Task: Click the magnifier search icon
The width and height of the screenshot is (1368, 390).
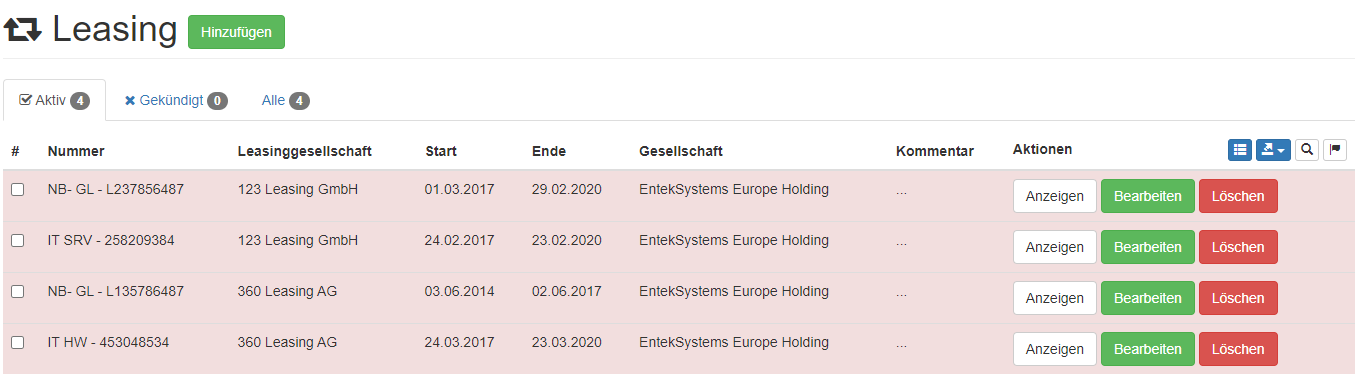Action: 1307,150
